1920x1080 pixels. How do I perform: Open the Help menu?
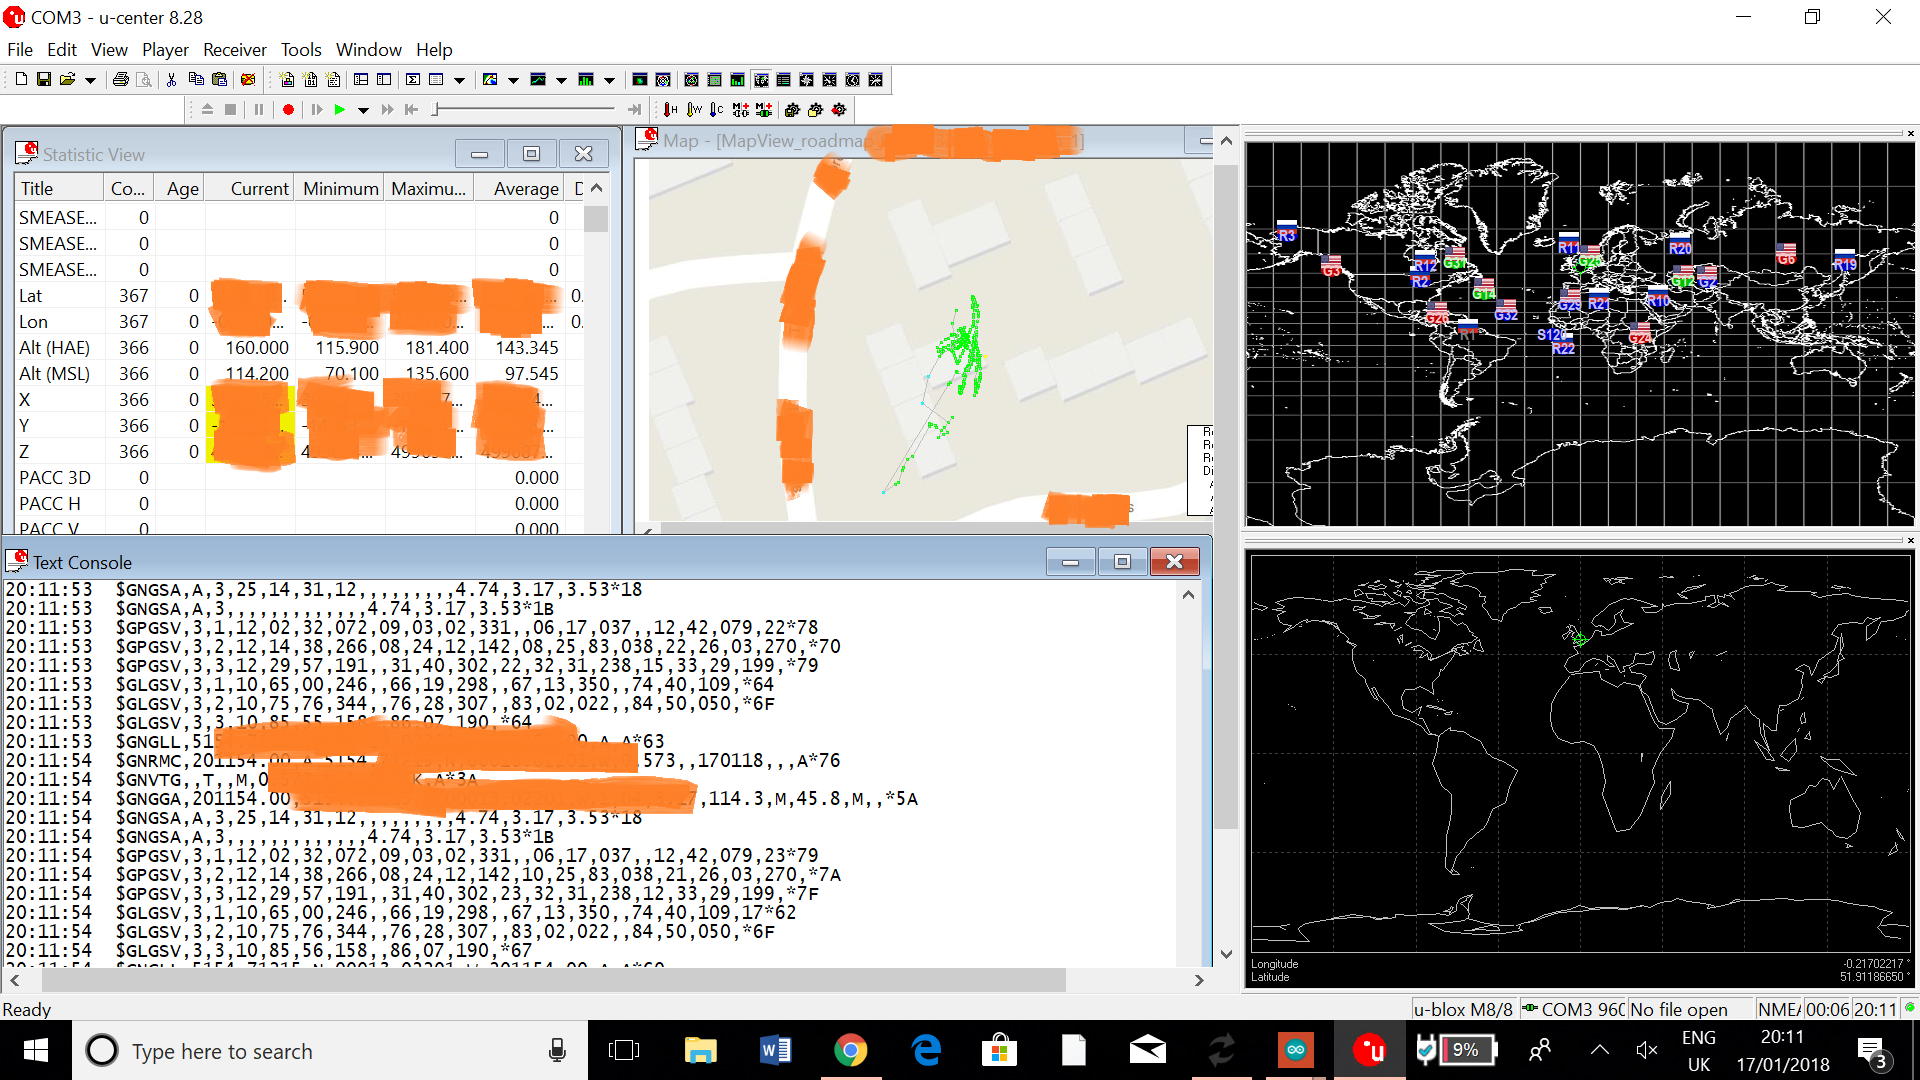coord(434,49)
